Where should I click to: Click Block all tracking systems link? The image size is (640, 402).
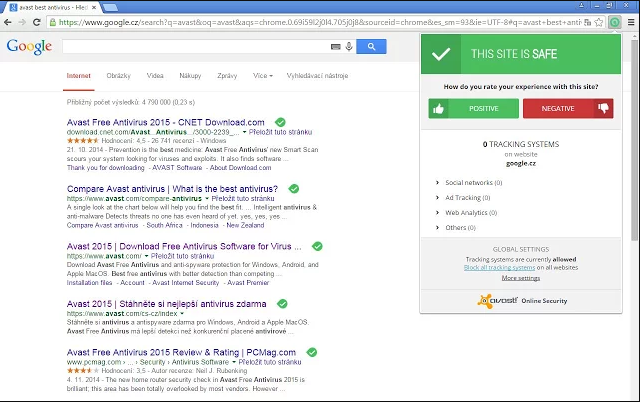(x=499, y=268)
